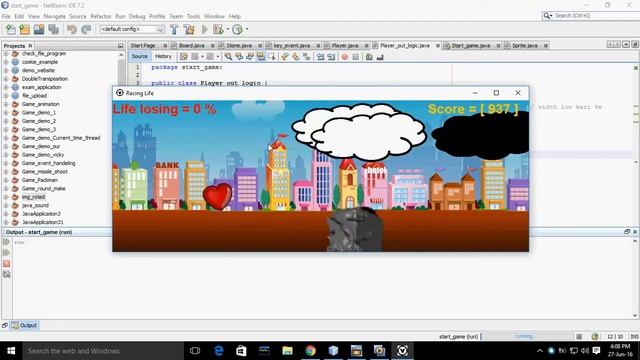Click the Open Project toolbar icon
This screenshot has height=360, width=640.
[x=39, y=29]
